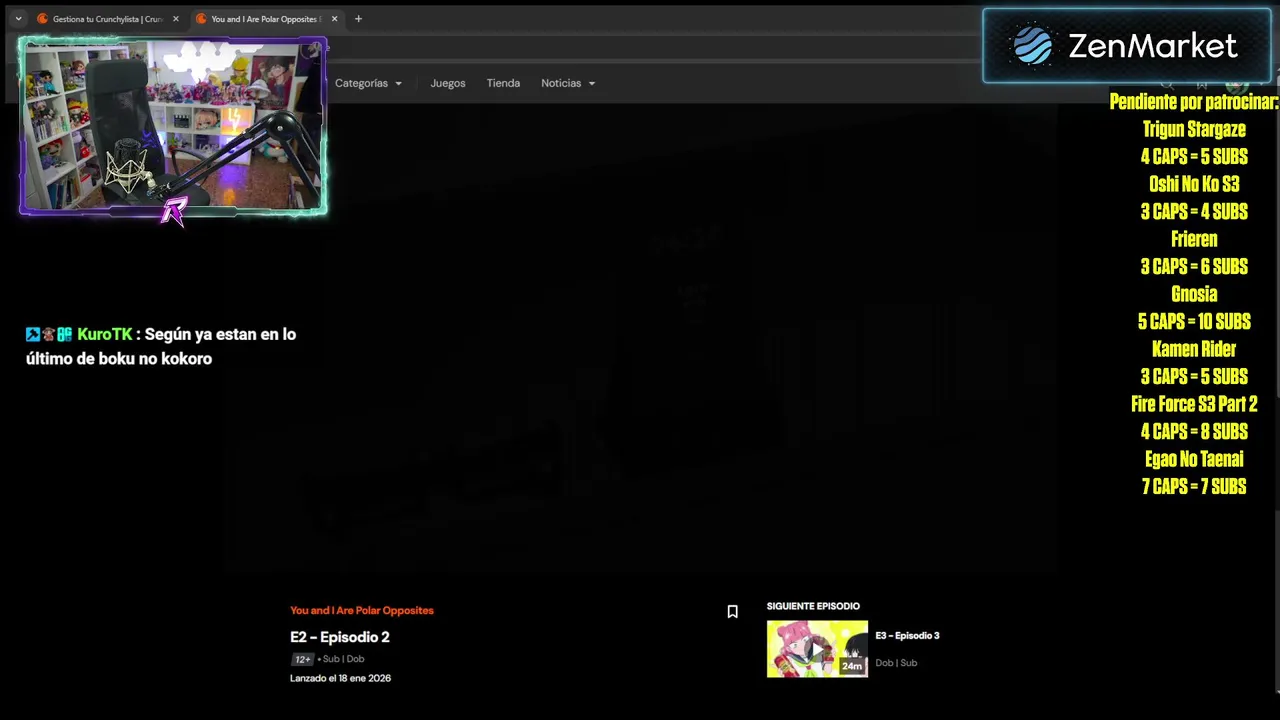Viewport: 1280px width, 720px height.
Task: Close the You and I Are Polar Opposites tab
Action: point(335,19)
